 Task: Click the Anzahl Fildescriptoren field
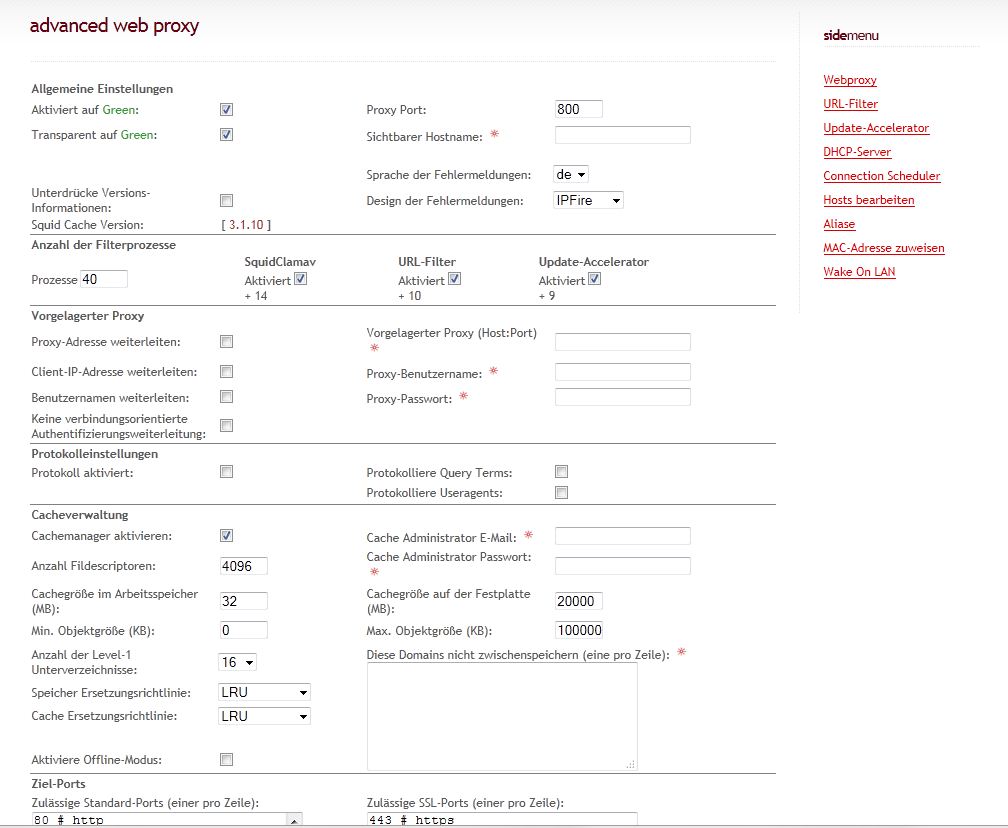pyautogui.click(x=244, y=566)
